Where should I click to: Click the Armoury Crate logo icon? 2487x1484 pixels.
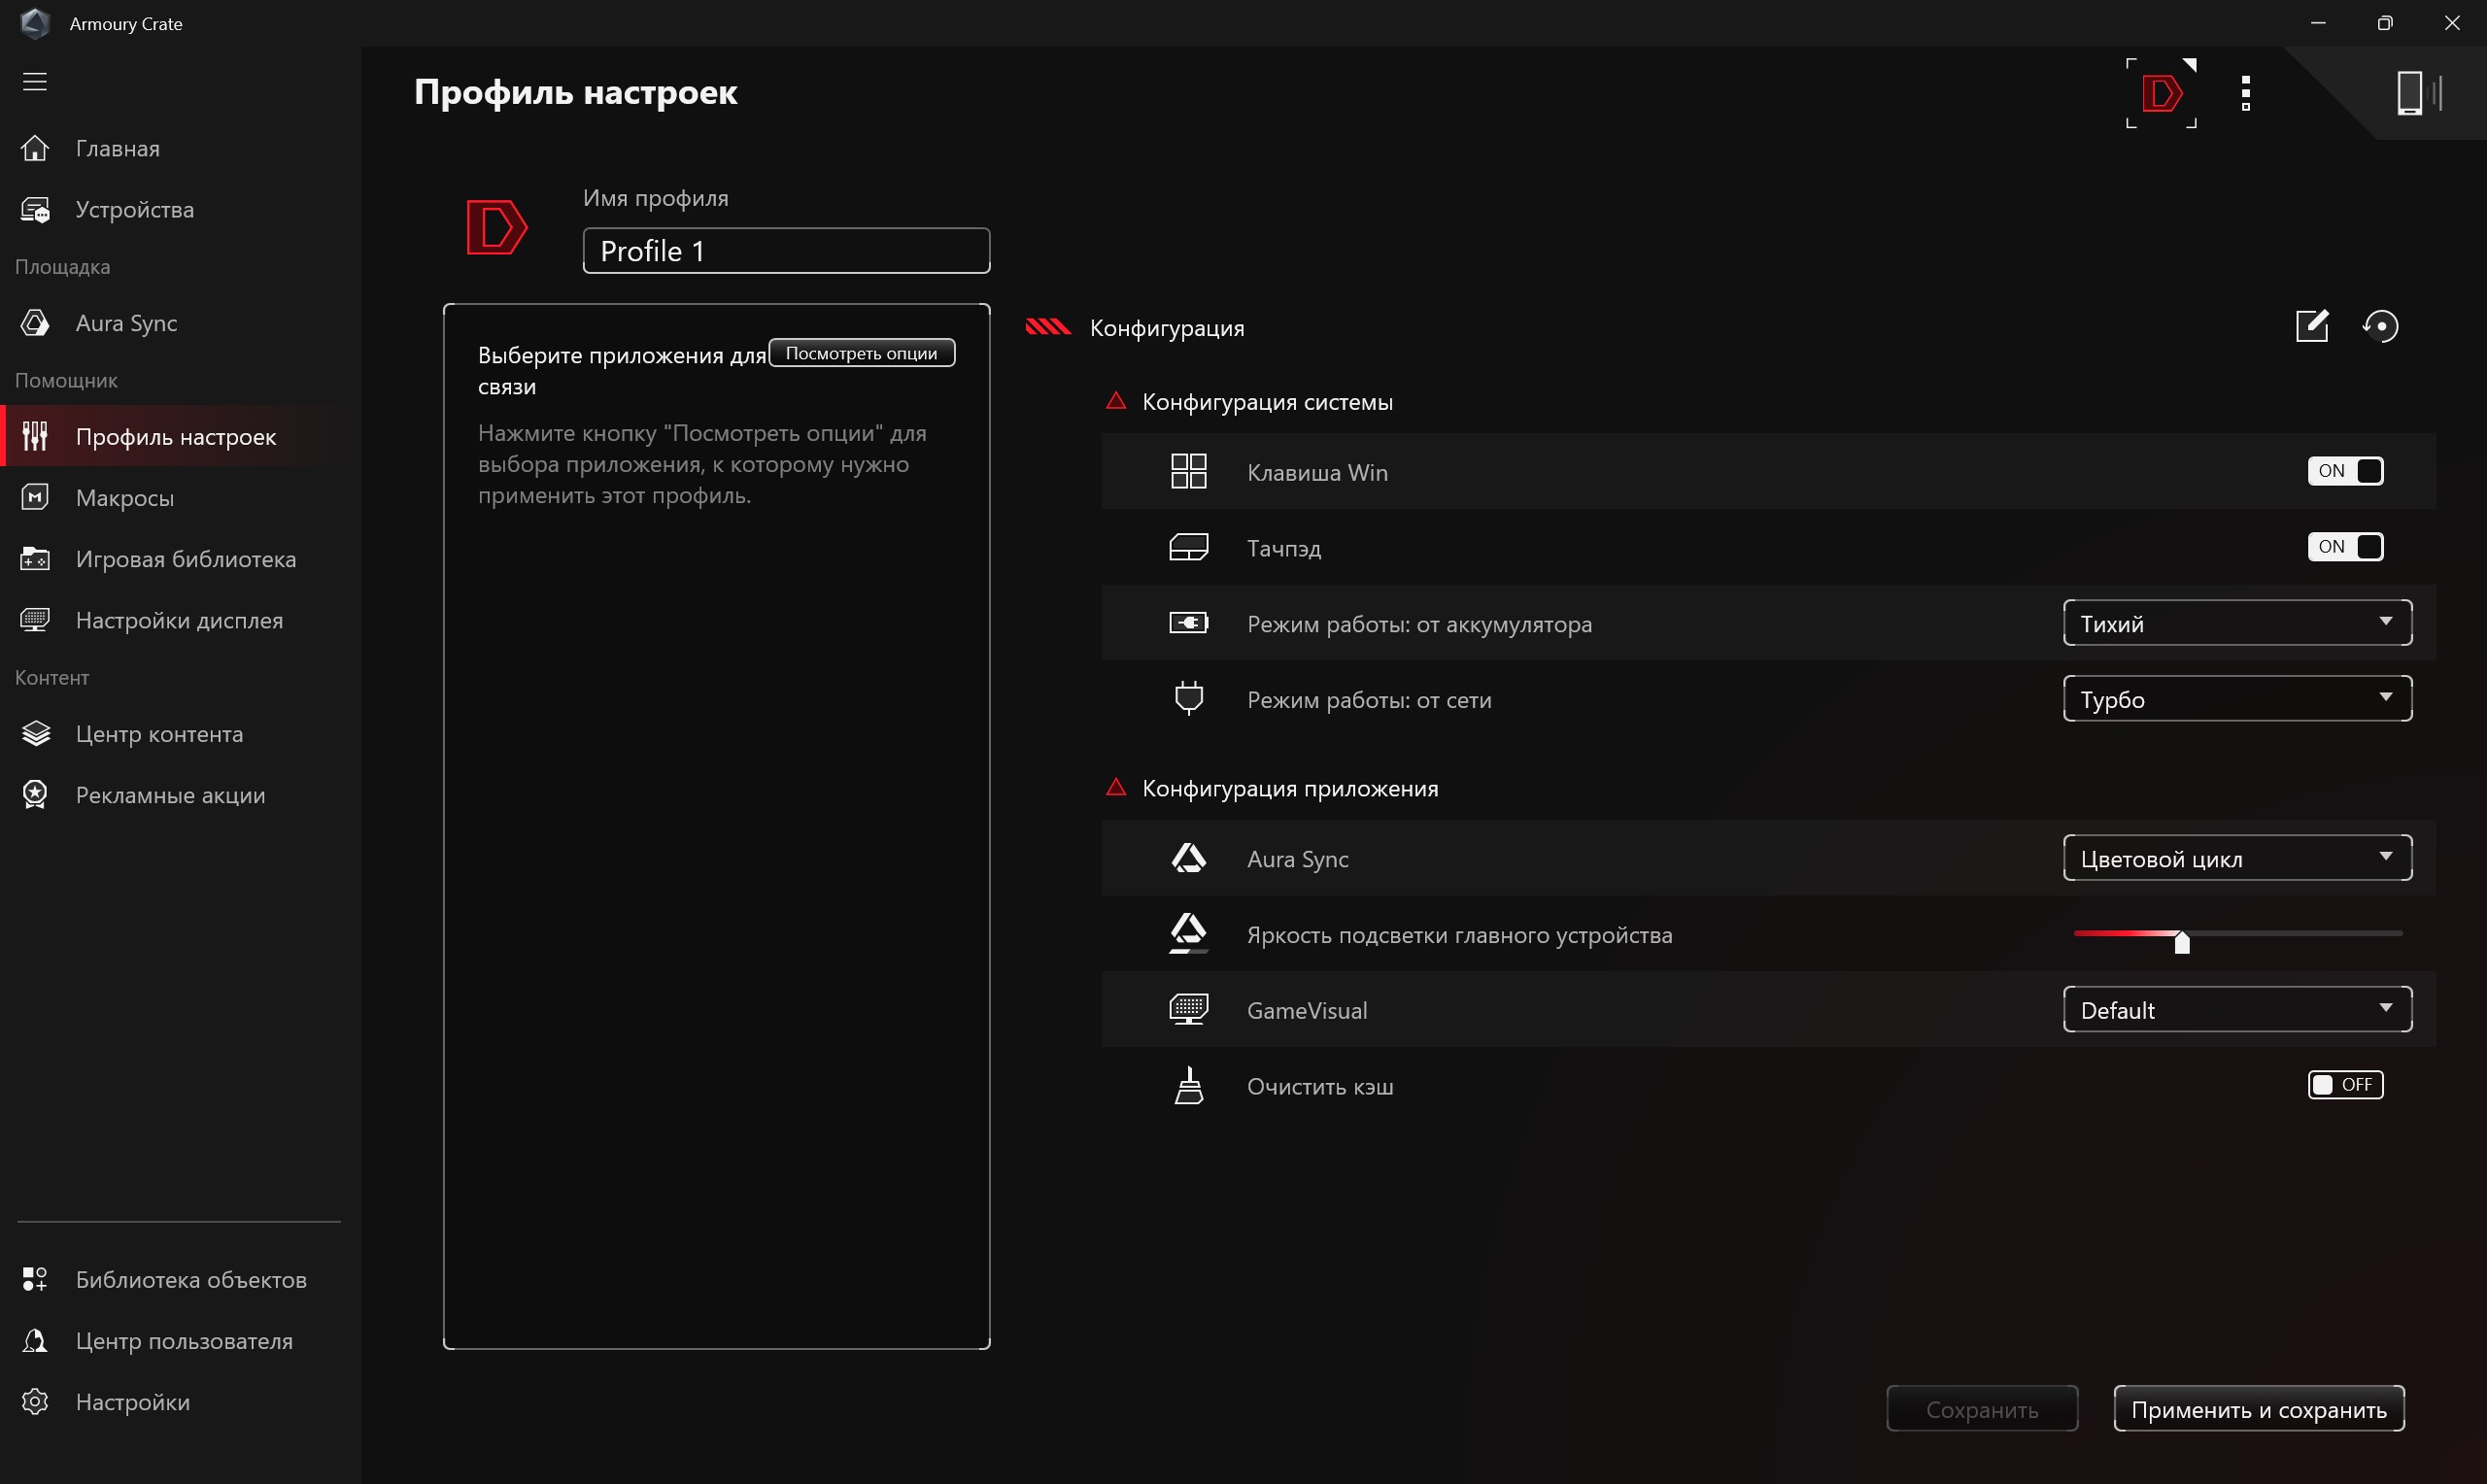pyautogui.click(x=35, y=22)
